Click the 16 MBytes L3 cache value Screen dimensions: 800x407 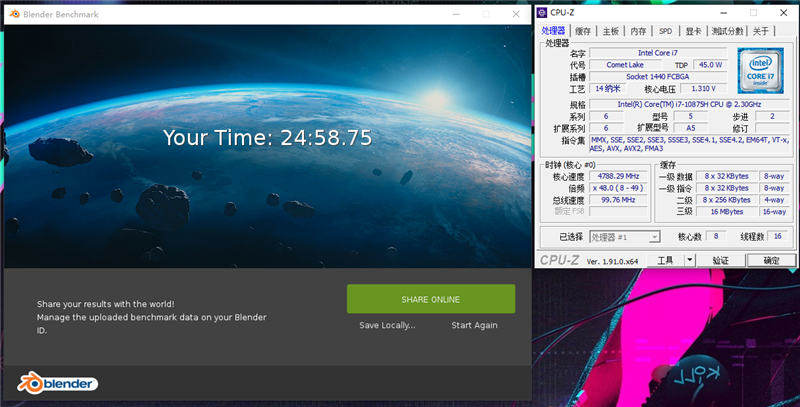click(x=727, y=211)
